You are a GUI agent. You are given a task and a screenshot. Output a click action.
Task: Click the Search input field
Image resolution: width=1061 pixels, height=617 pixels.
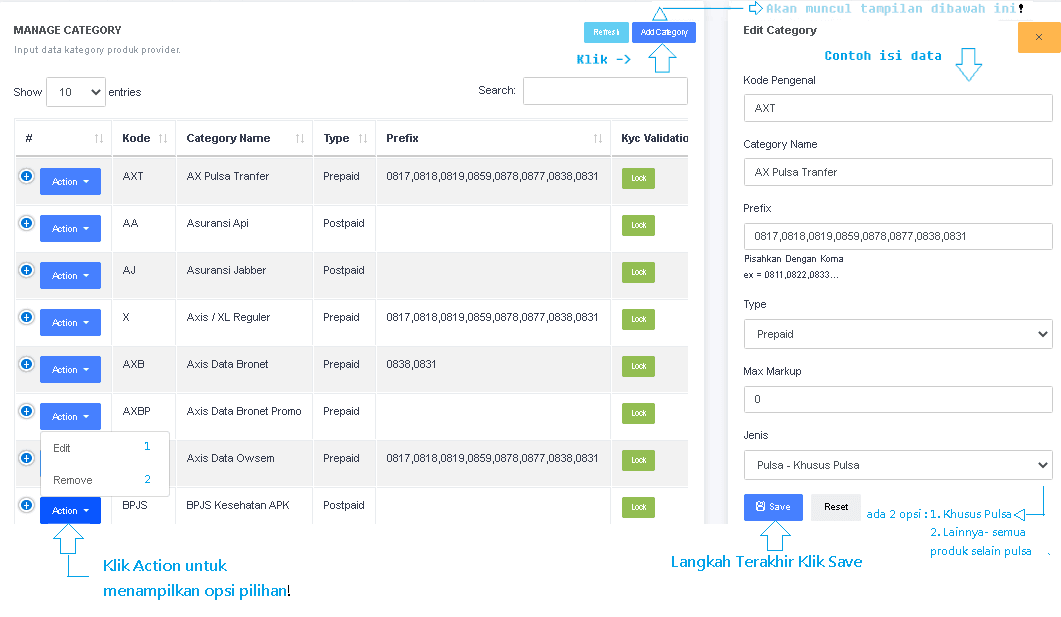pyautogui.click(x=605, y=91)
